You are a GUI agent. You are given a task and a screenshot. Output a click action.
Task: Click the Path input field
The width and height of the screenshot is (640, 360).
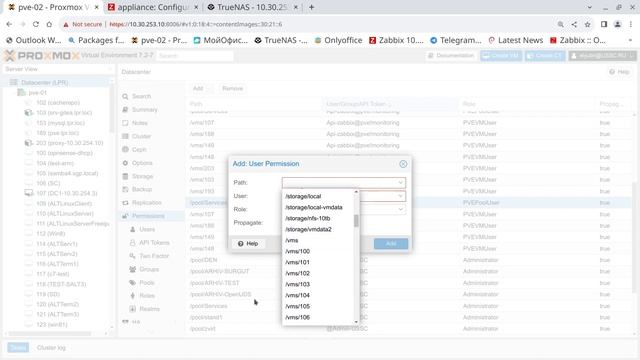pyautogui.click(x=339, y=182)
